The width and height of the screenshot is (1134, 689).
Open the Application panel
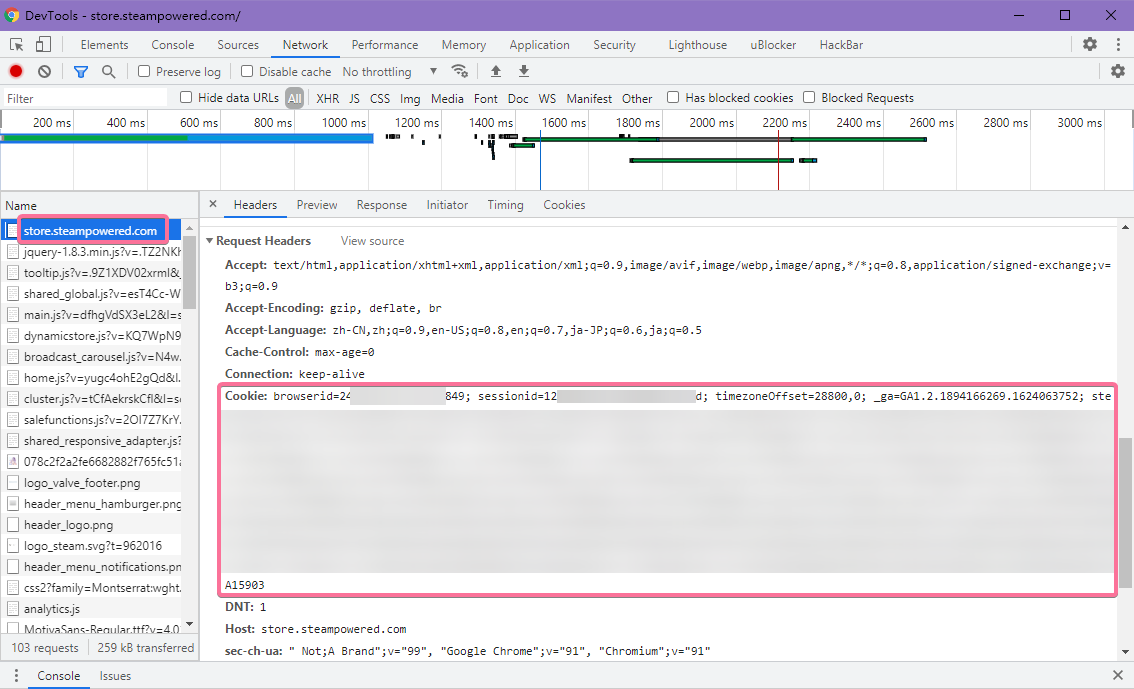[x=539, y=44]
